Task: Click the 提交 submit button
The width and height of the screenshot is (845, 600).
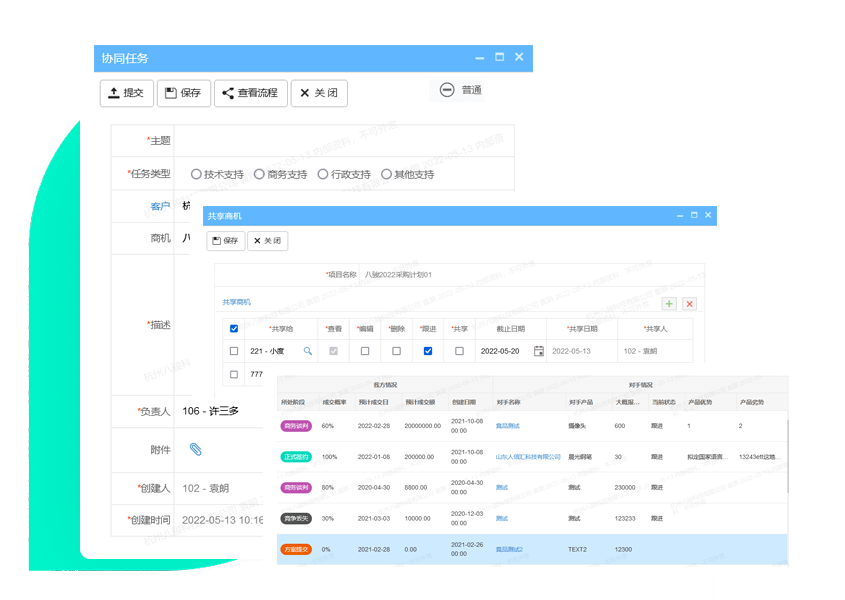Action: pos(126,93)
